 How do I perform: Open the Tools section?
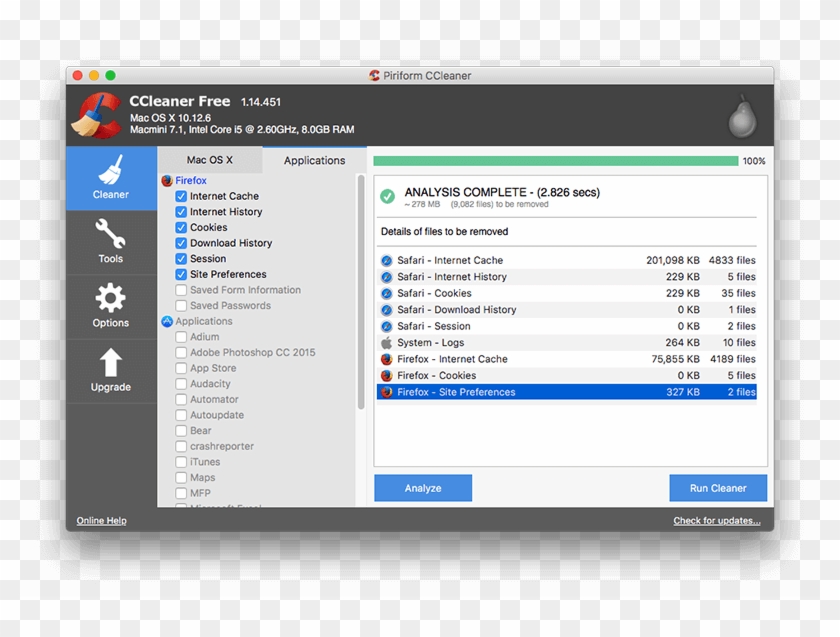[x=110, y=242]
